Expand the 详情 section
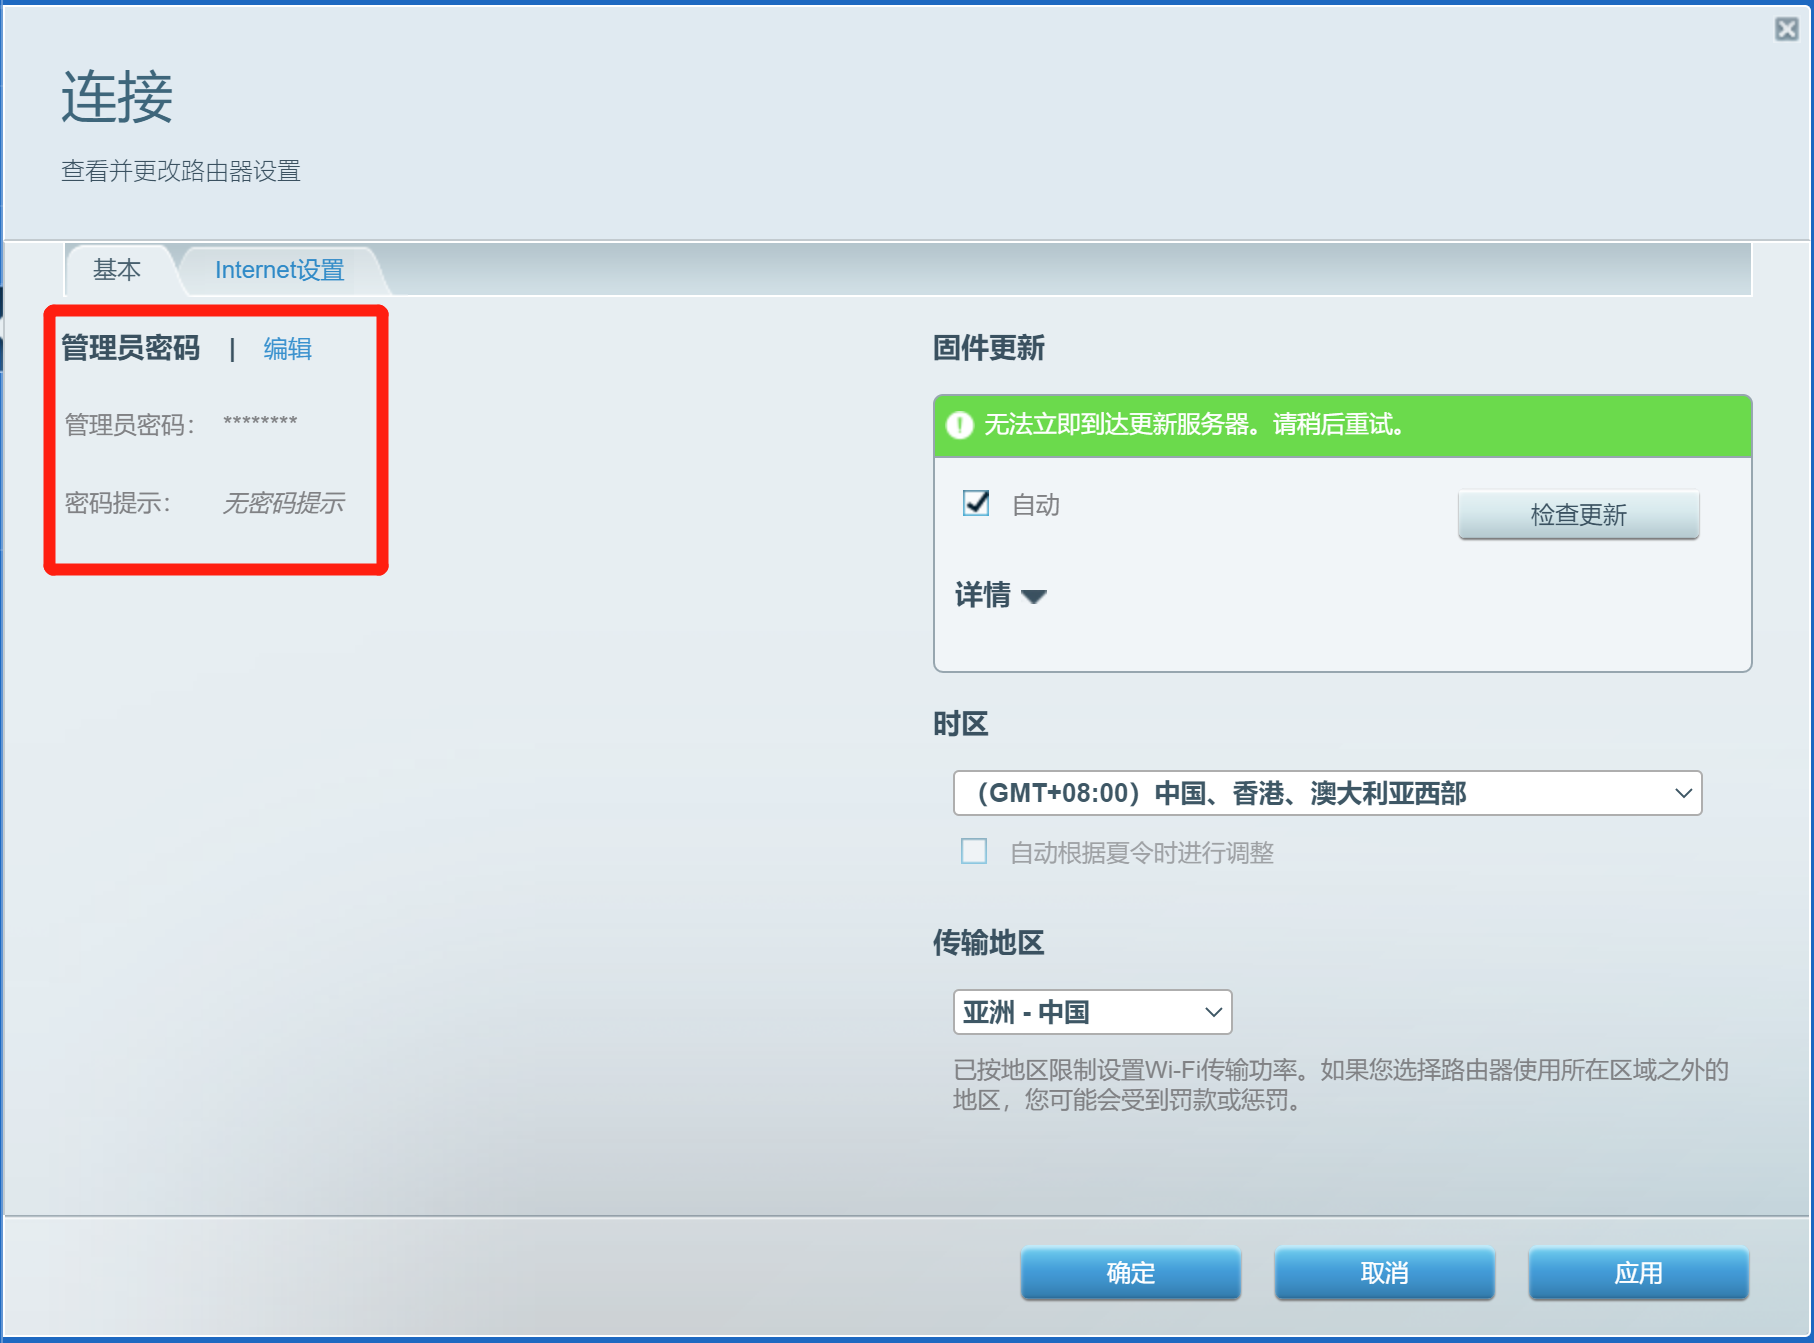 (1000, 595)
